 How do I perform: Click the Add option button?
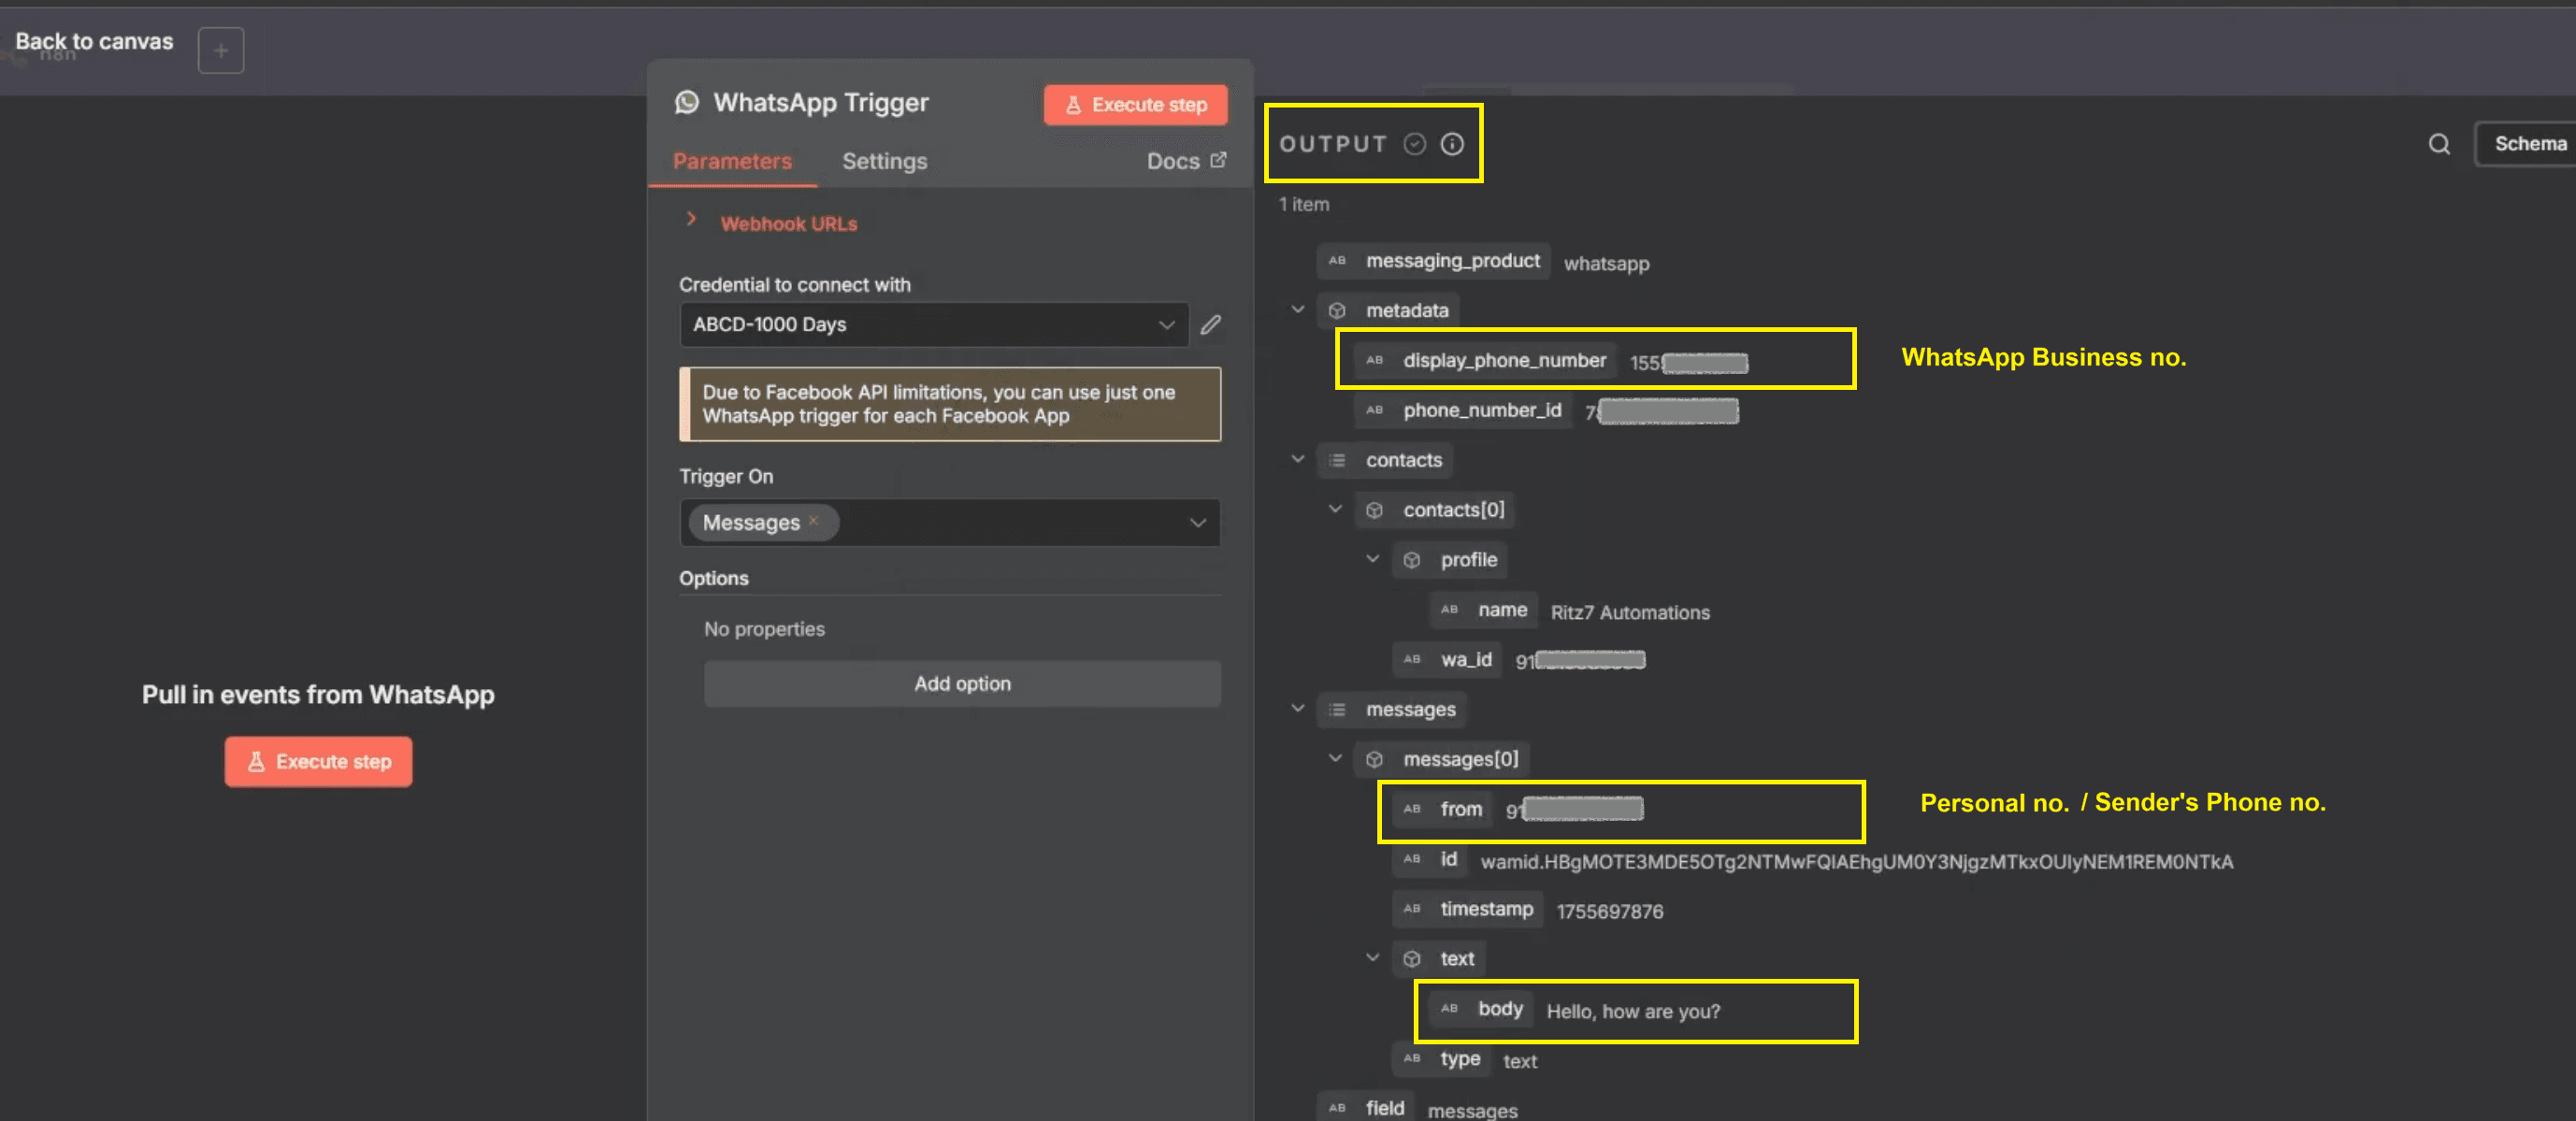coord(962,684)
